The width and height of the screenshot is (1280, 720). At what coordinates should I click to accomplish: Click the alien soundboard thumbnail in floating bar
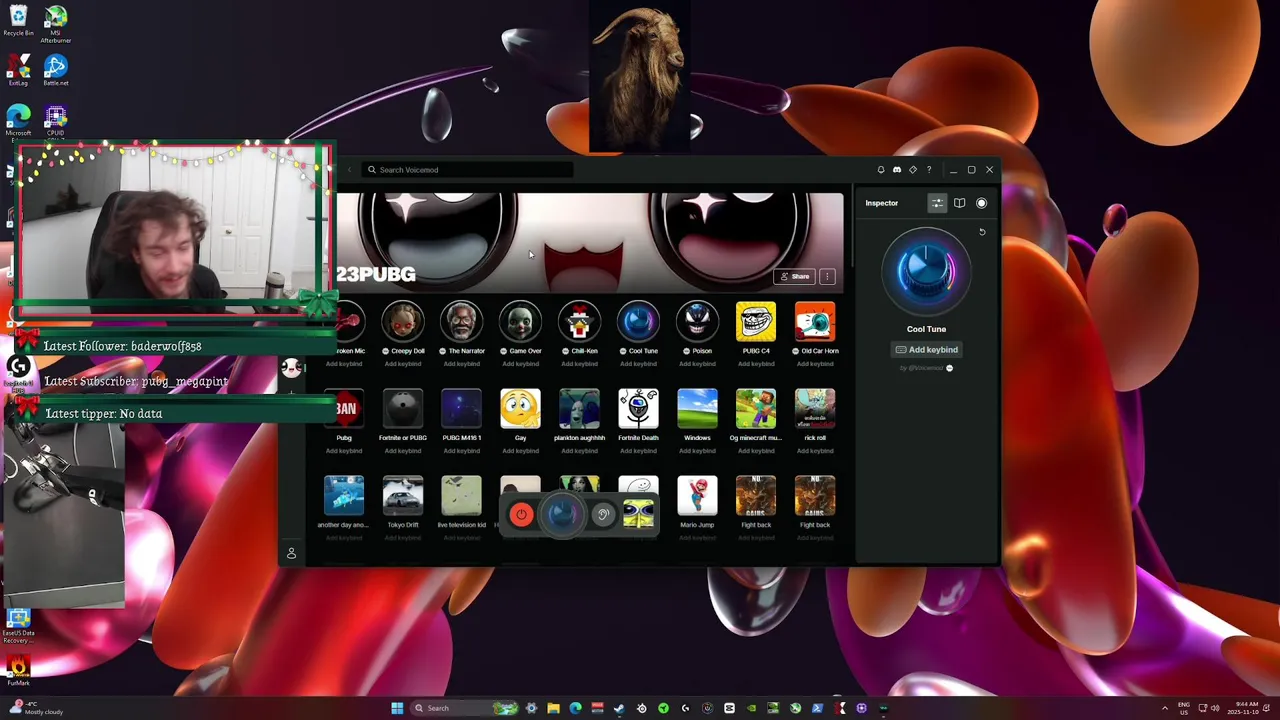pos(638,515)
